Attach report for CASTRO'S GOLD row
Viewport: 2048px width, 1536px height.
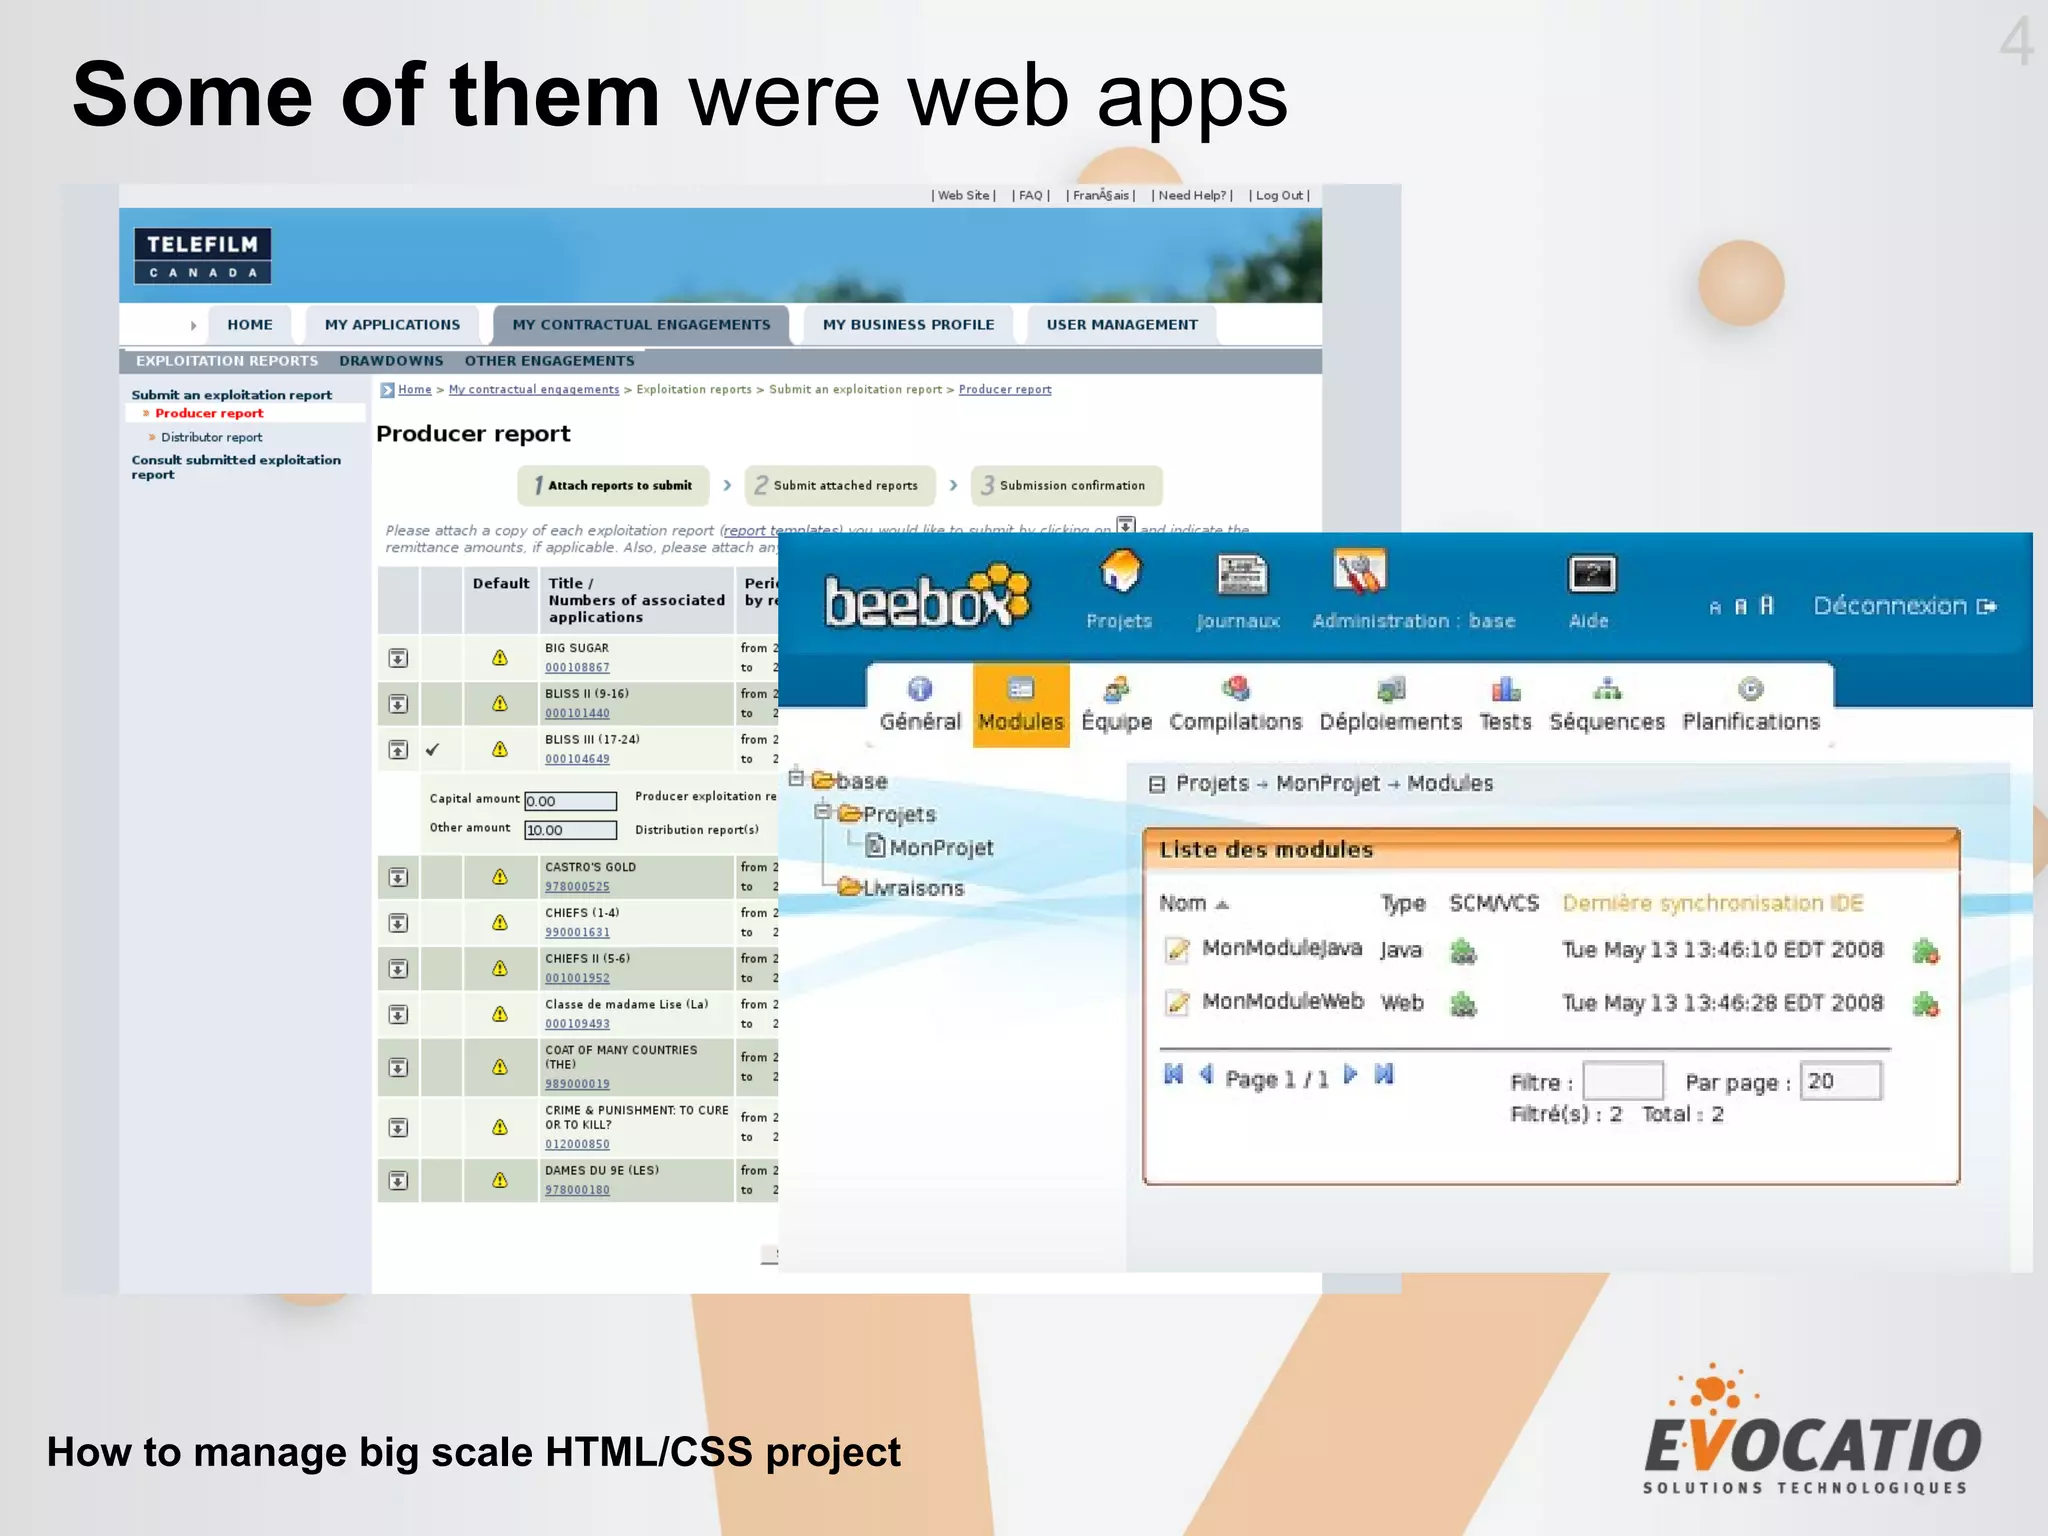click(398, 877)
